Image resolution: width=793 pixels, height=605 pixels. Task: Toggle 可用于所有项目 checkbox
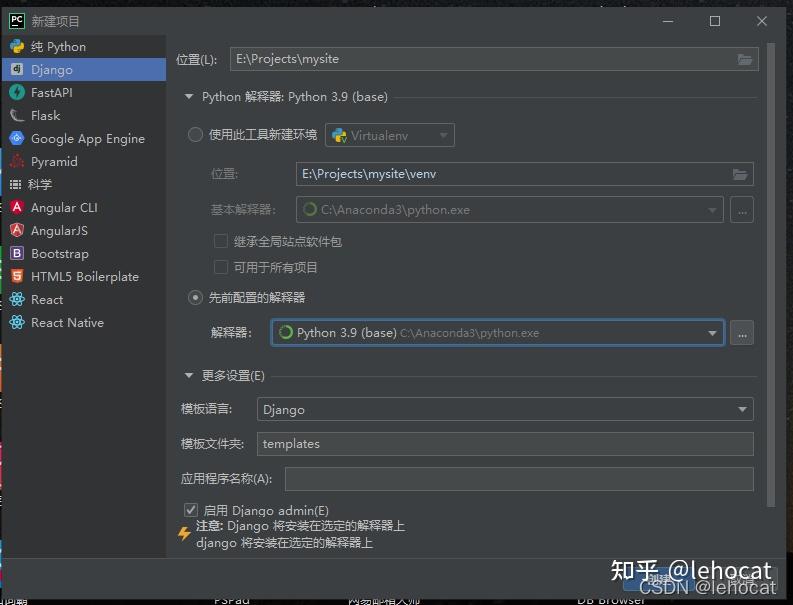[x=221, y=267]
